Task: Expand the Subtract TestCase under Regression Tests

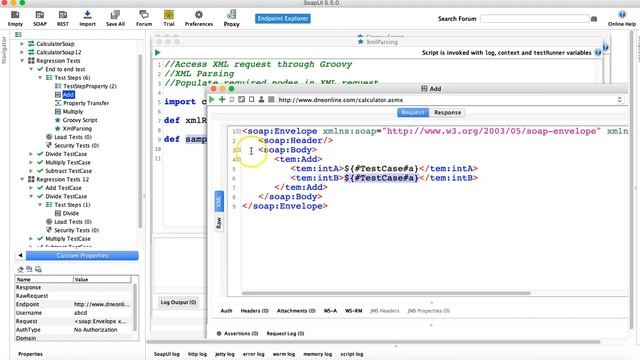Action: (31, 171)
